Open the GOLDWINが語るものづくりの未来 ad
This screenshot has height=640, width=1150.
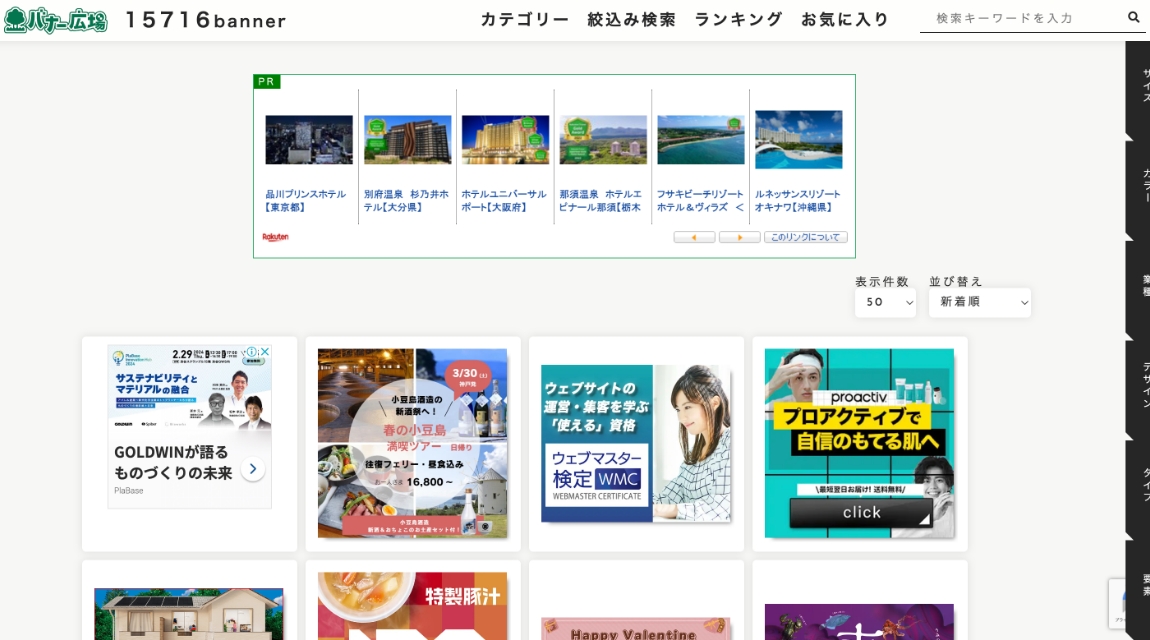point(173,463)
